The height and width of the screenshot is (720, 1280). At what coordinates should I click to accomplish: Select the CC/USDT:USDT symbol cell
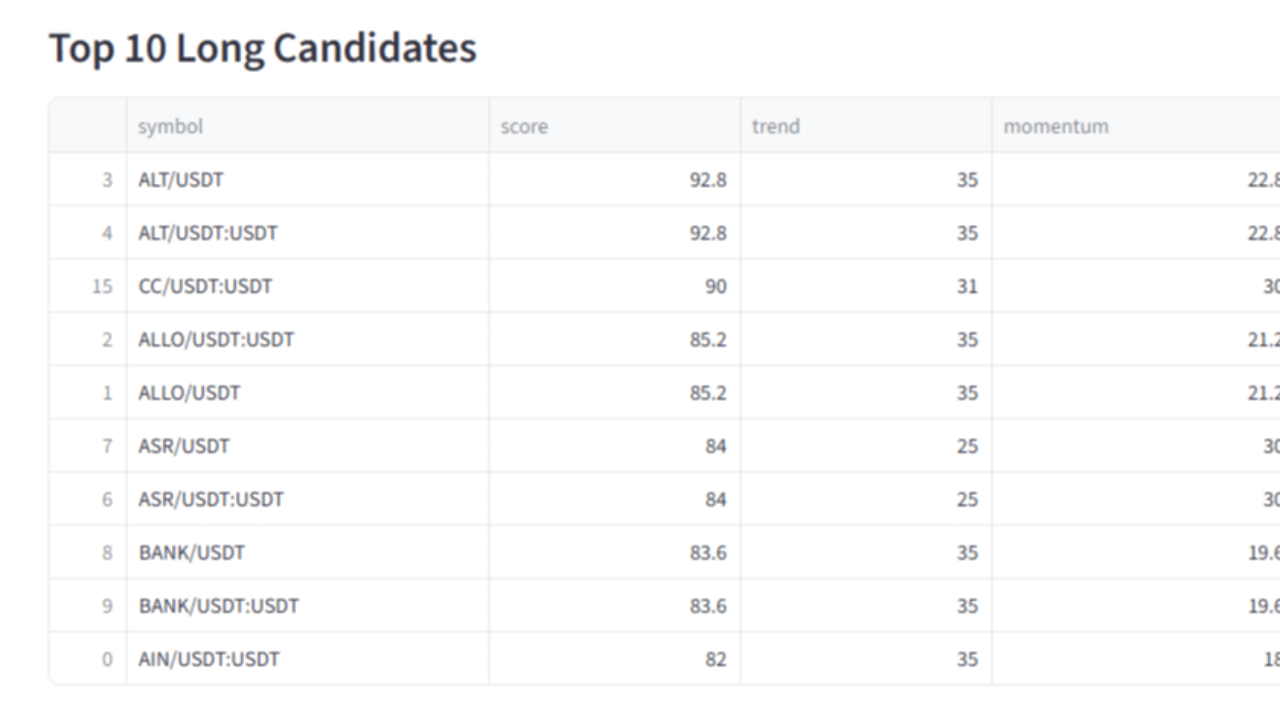point(307,286)
